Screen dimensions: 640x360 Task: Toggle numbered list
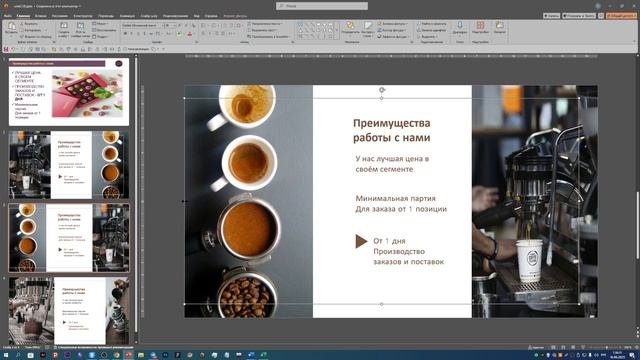coord(213,25)
